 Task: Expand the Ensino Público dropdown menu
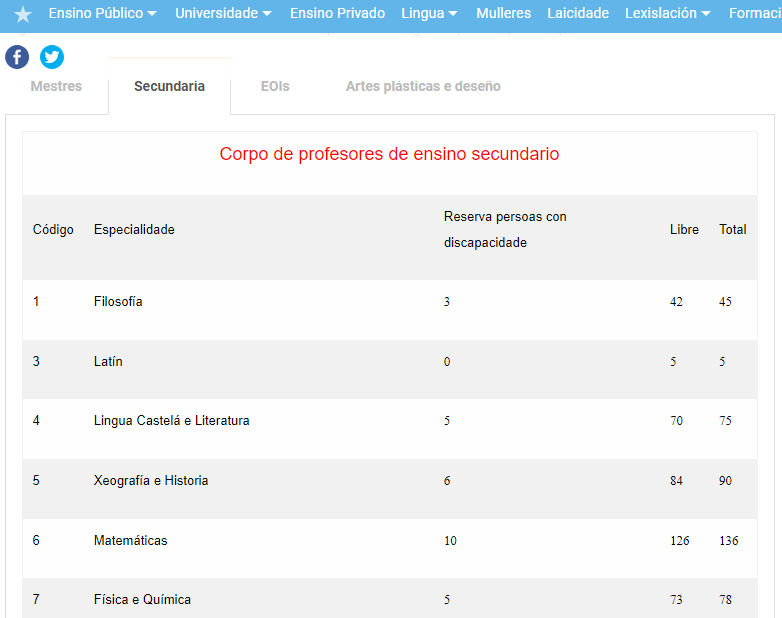pyautogui.click(x=102, y=14)
